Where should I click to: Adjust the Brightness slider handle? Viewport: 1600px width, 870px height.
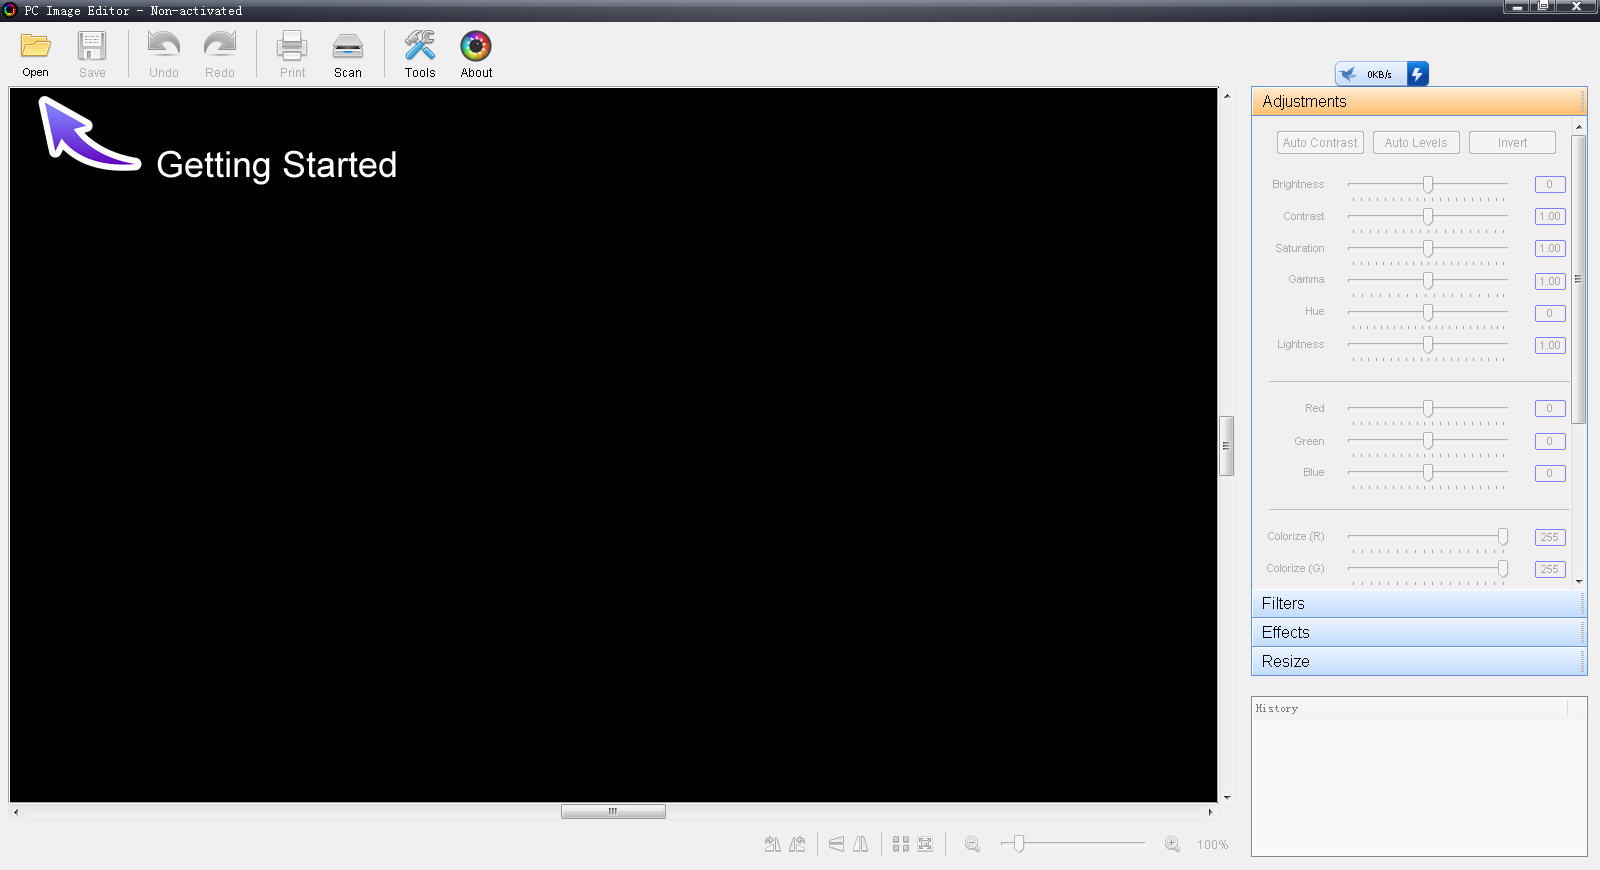tap(1428, 184)
